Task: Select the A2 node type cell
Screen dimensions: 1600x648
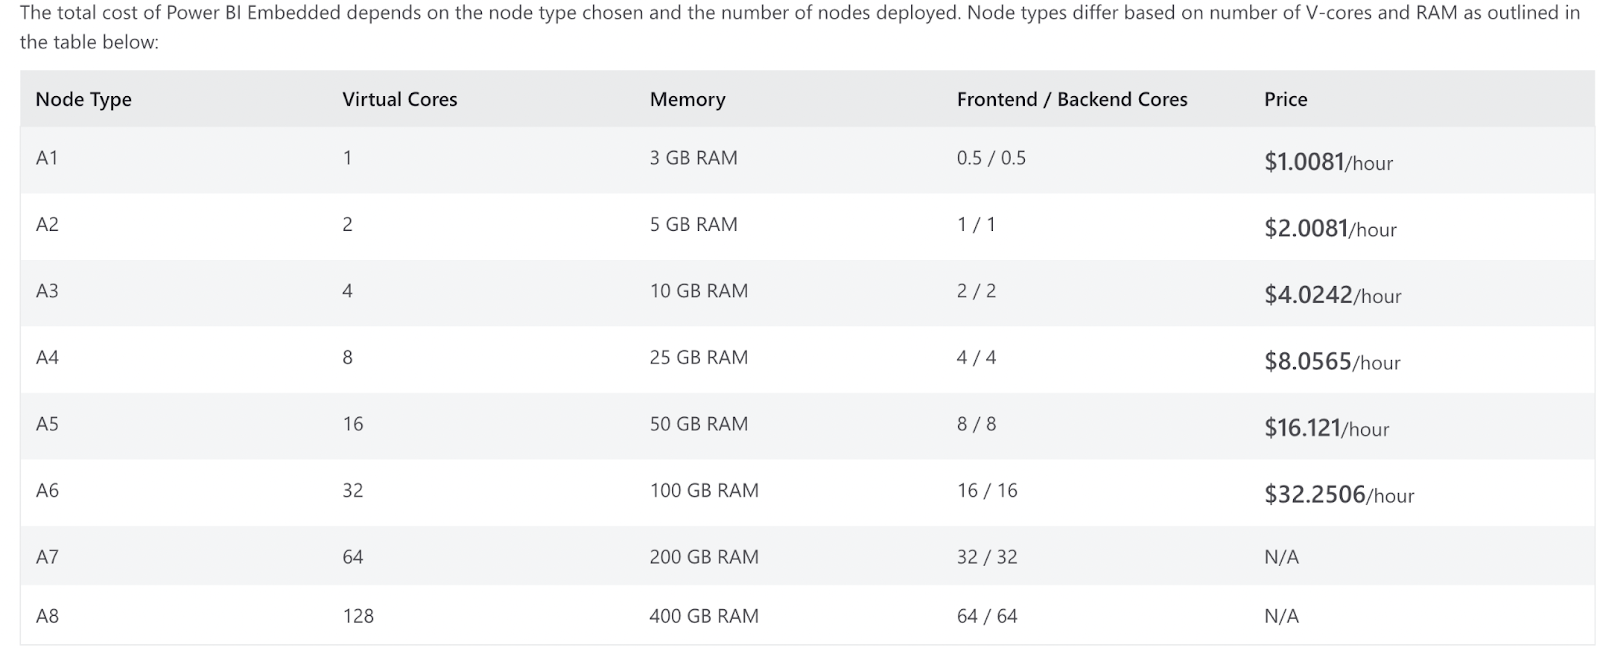Action: pos(47,224)
